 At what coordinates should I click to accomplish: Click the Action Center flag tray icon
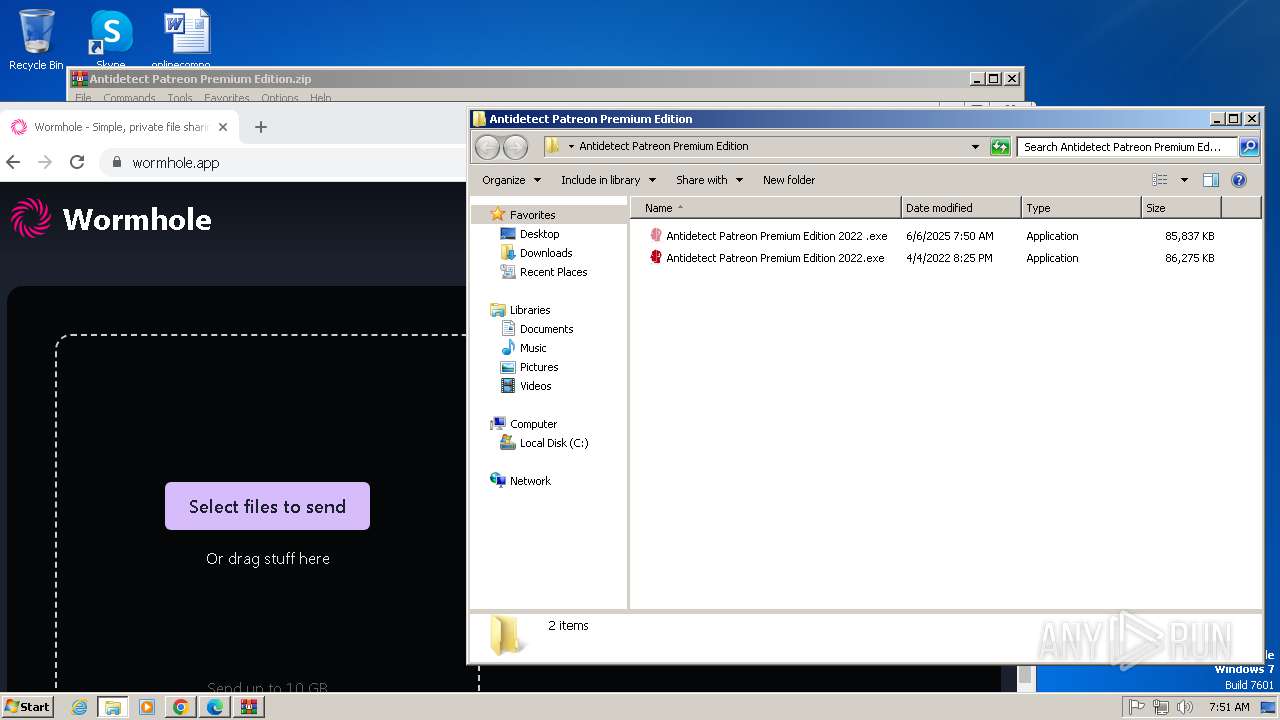pos(1137,707)
